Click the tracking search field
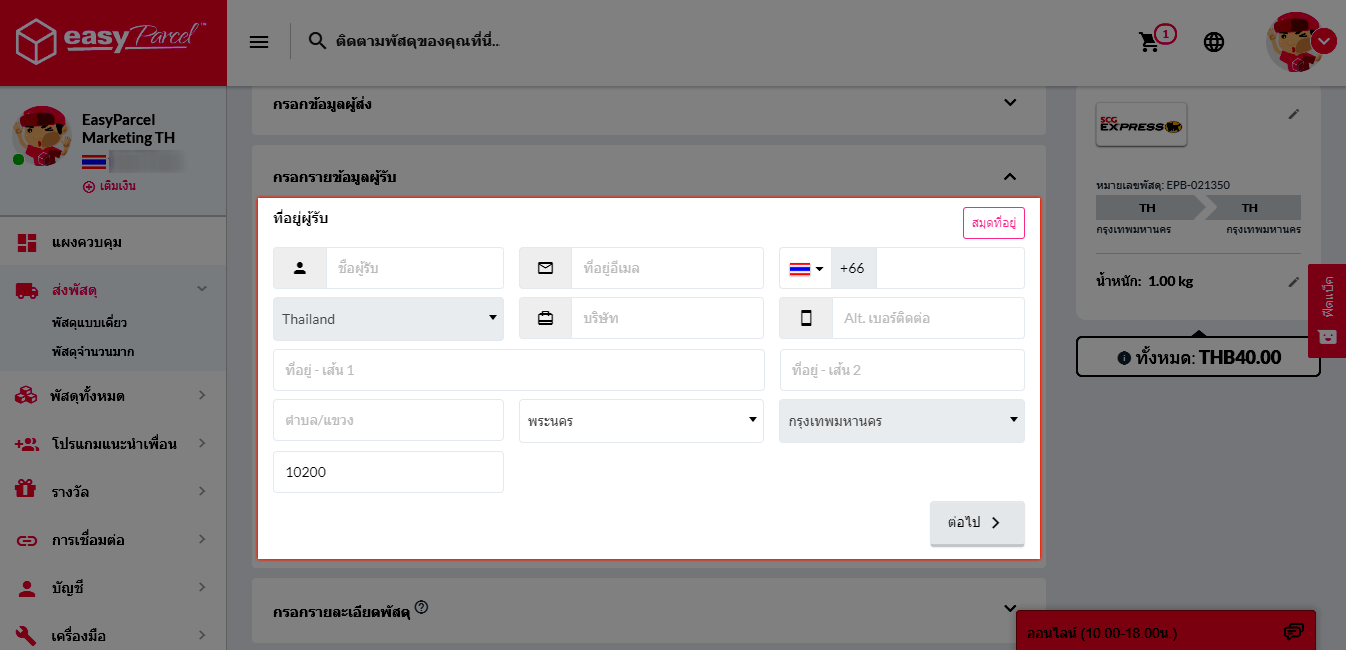This screenshot has width=1346, height=650. tap(417, 41)
